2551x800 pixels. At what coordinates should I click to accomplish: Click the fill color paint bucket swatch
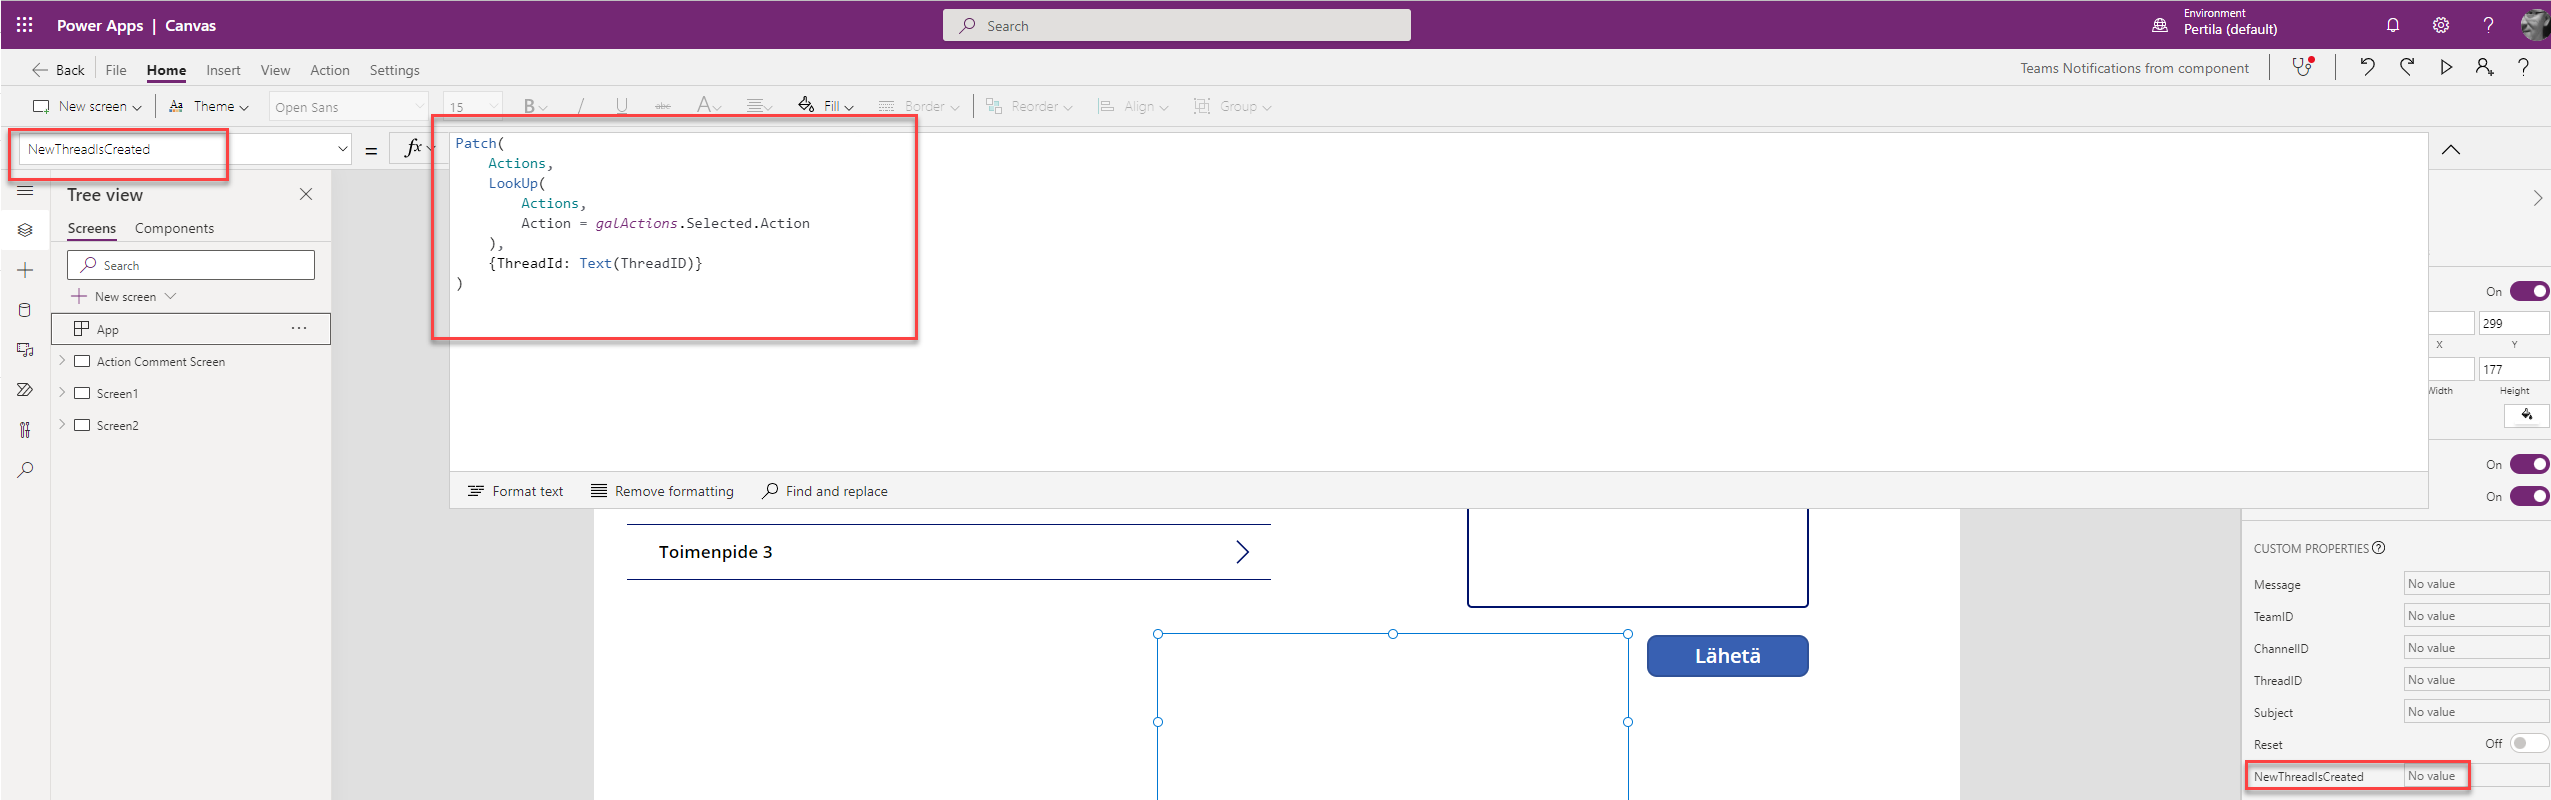click(x=2526, y=415)
